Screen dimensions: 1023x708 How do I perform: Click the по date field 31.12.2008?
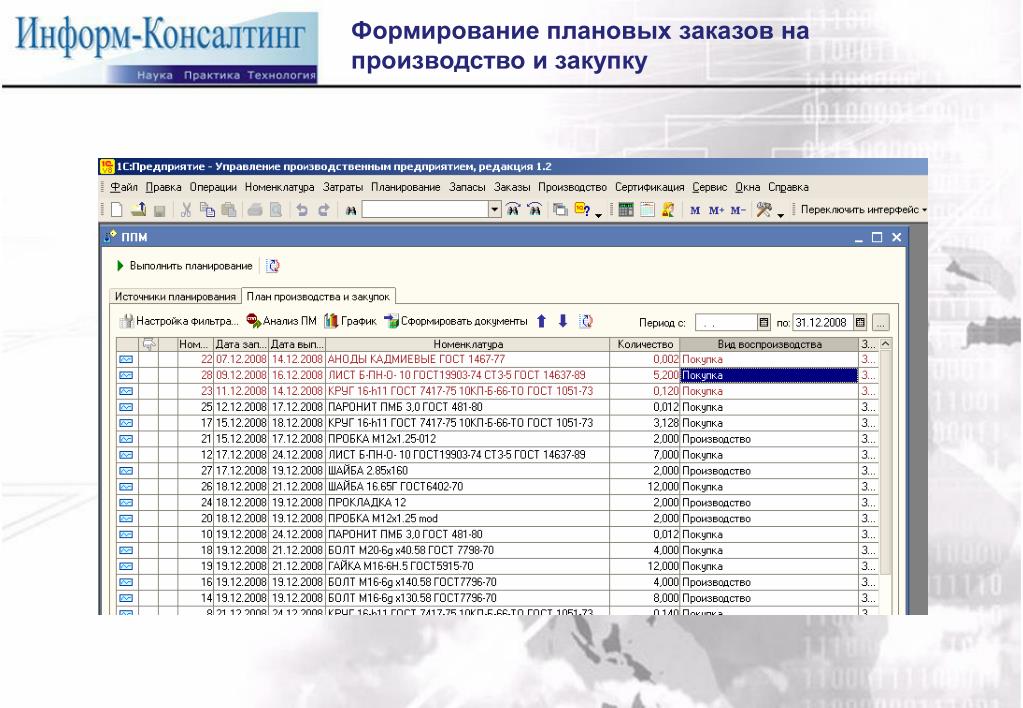(x=822, y=322)
